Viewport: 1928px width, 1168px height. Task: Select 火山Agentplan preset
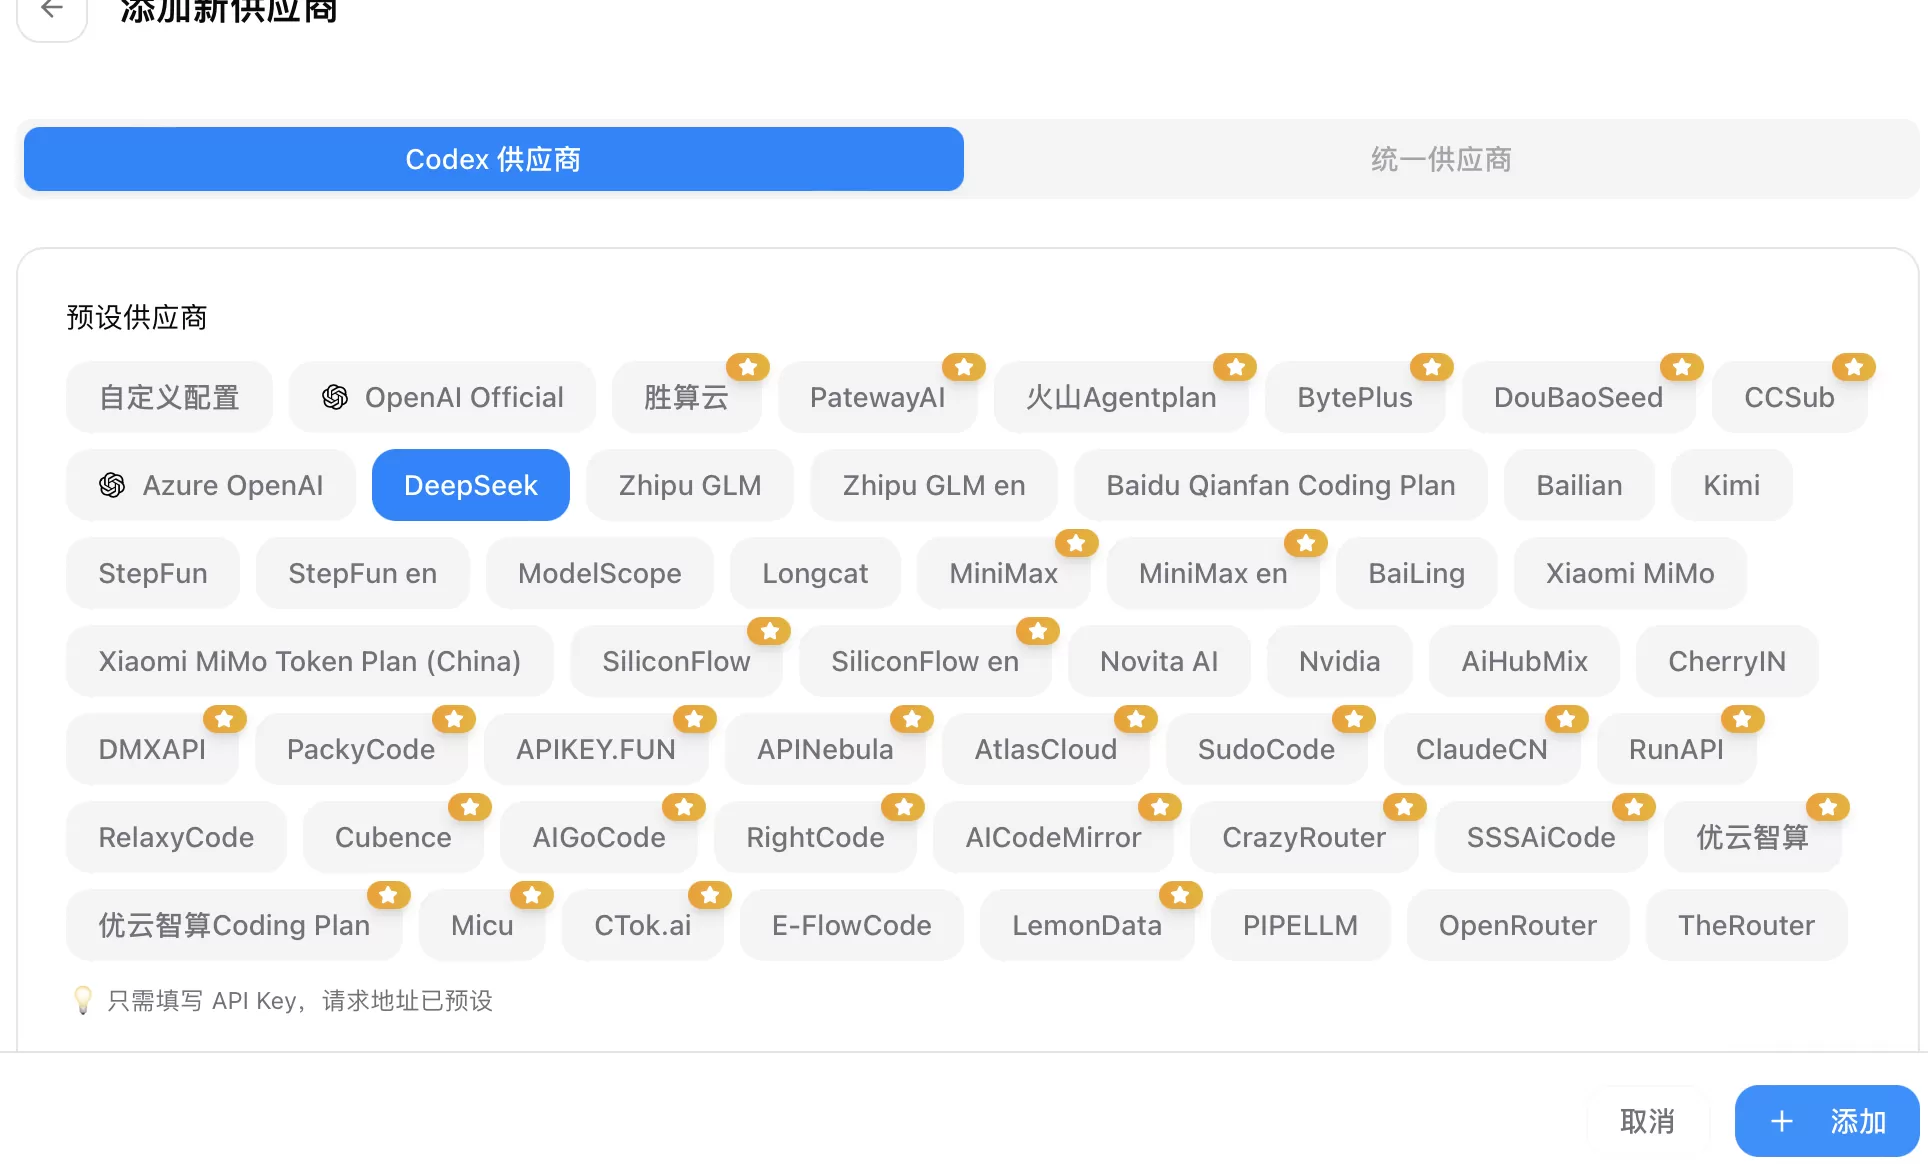1121,397
